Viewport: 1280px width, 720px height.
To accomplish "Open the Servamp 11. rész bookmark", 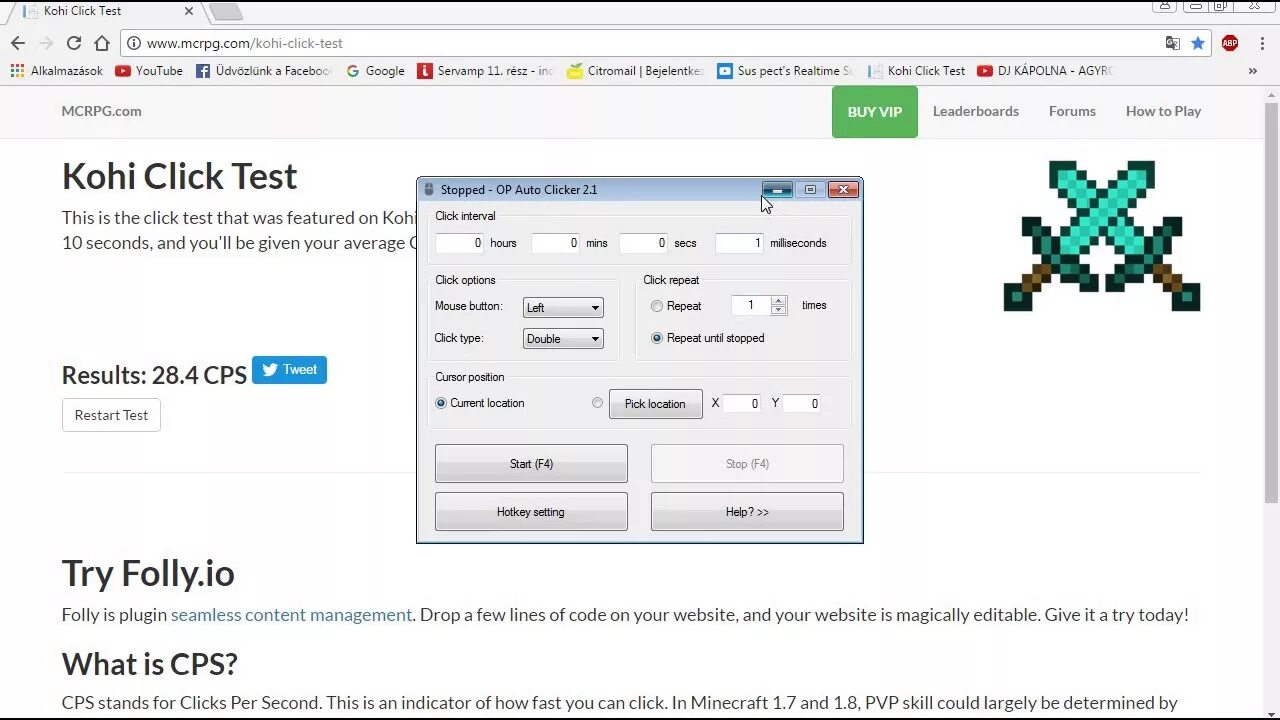I will coord(486,71).
